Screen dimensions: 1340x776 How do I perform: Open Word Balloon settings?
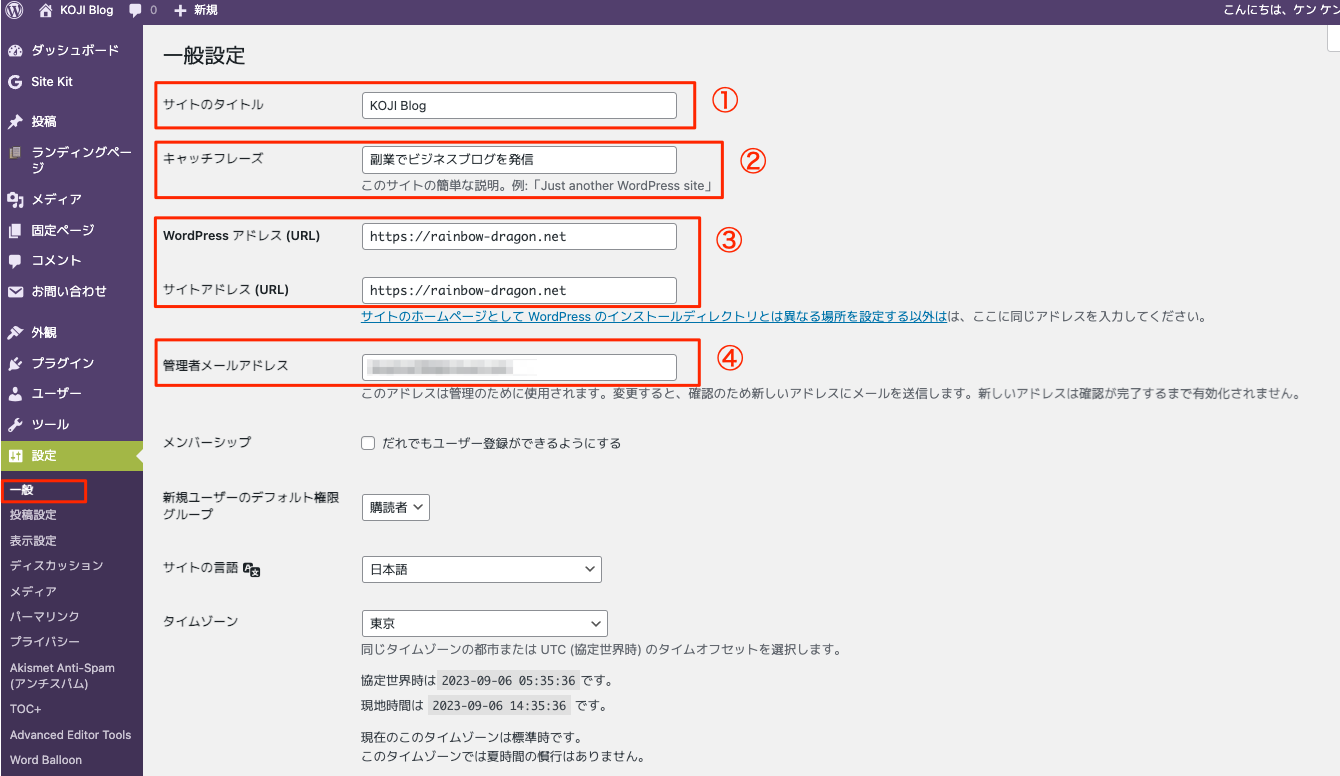(46, 759)
